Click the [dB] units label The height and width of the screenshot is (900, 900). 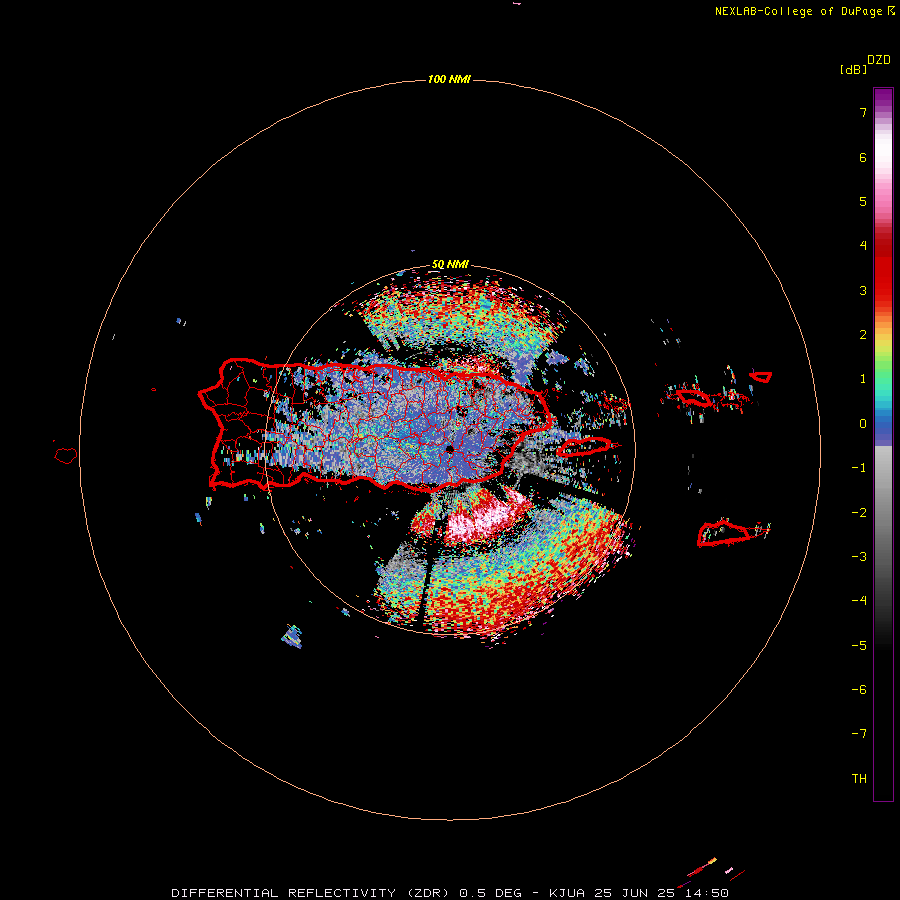tap(854, 69)
